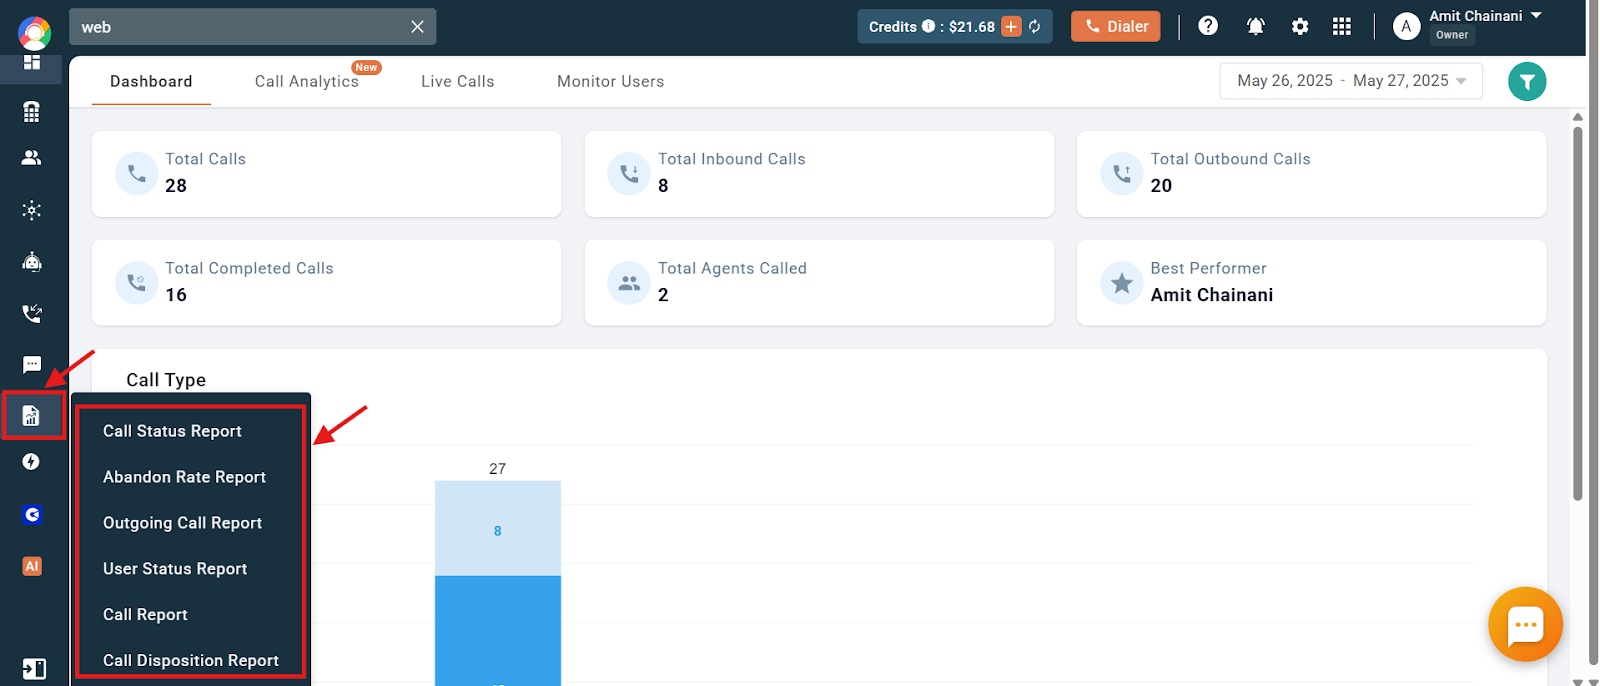Click the Total Outbound Calls icon
Screen dimensions: 1600x686
pos(1122,174)
